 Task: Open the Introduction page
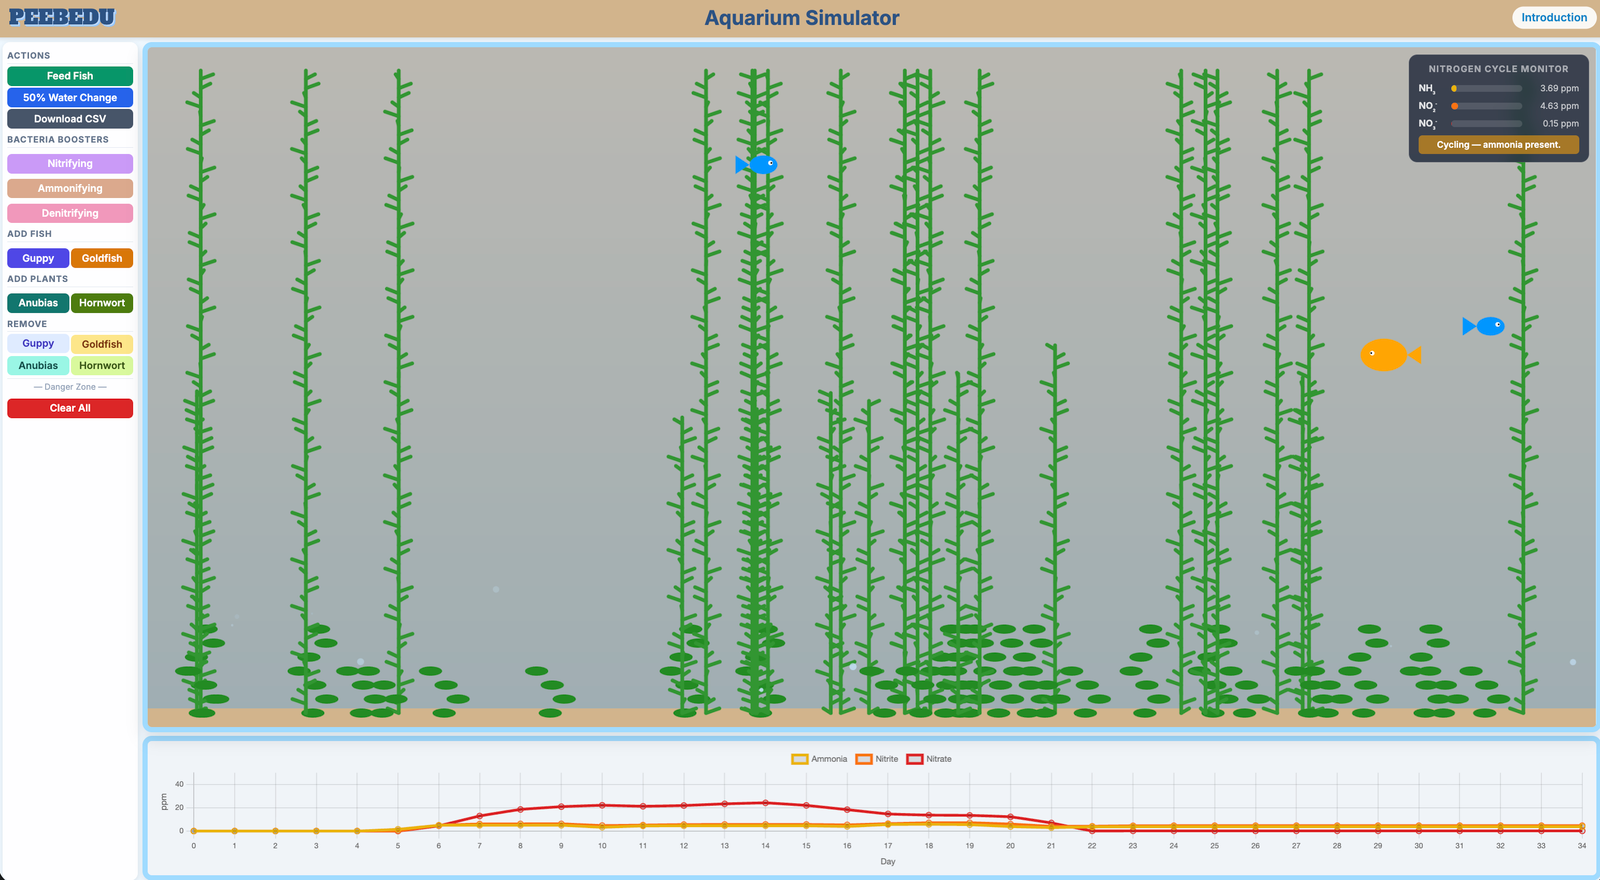(x=1553, y=18)
